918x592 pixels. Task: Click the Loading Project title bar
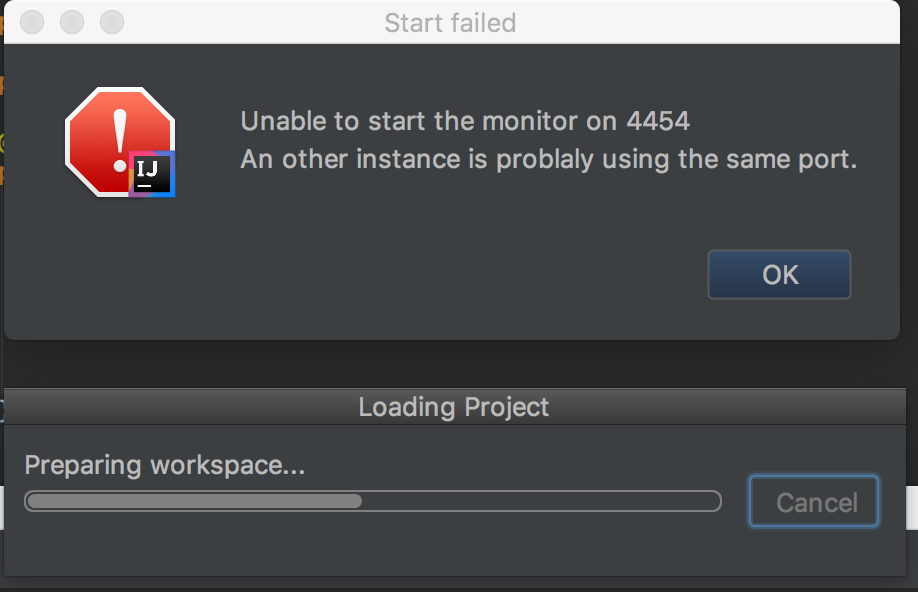pyautogui.click(x=453, y=407)
